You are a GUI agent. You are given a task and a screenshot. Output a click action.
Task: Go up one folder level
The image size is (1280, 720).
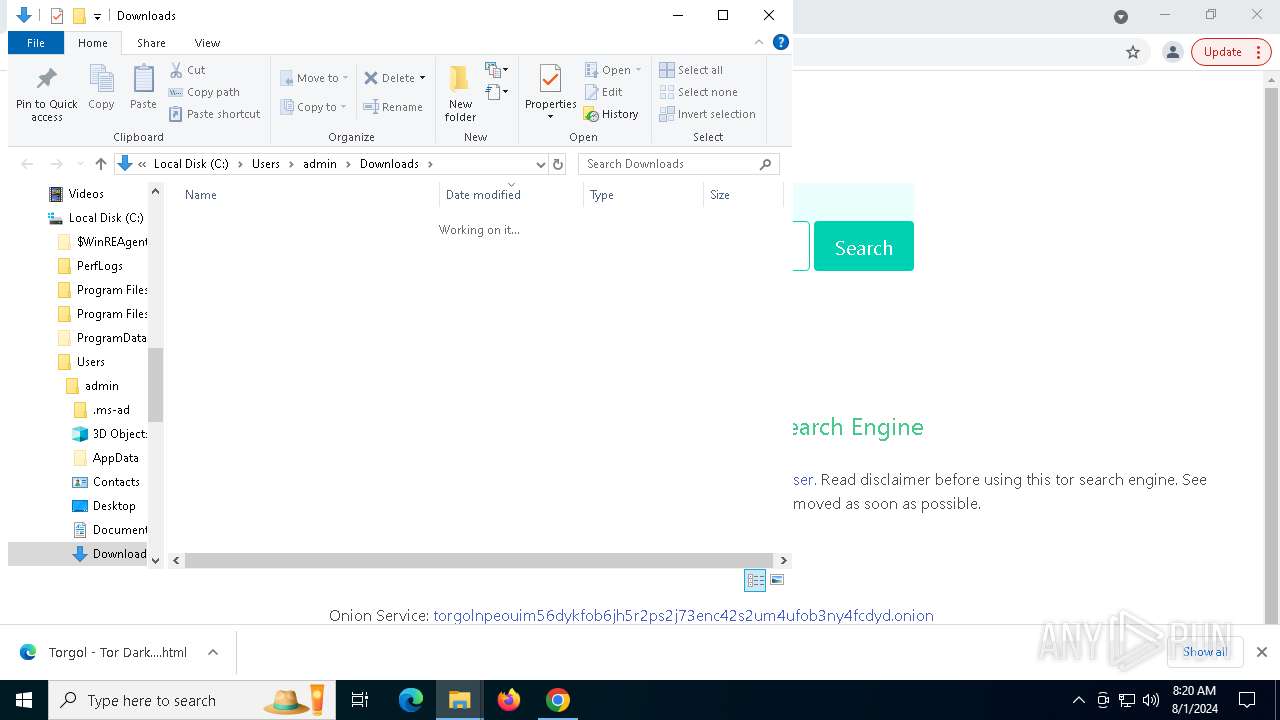coord(100,164)
